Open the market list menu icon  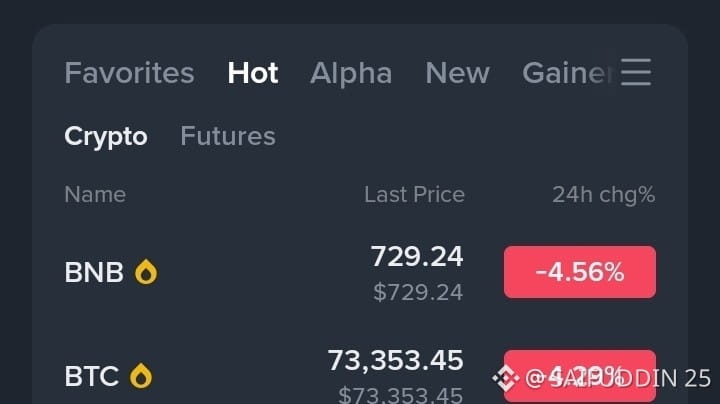pyautogui.click(x=636, y=73)
